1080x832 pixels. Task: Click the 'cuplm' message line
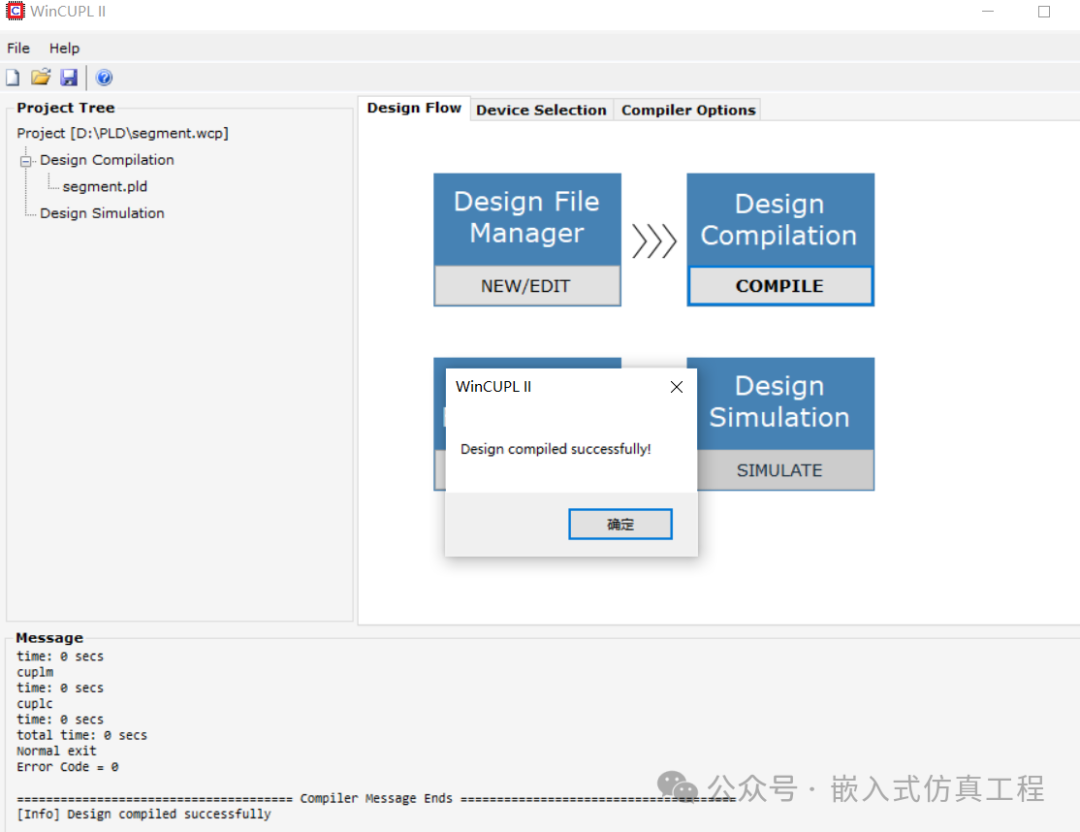(35, 672)
